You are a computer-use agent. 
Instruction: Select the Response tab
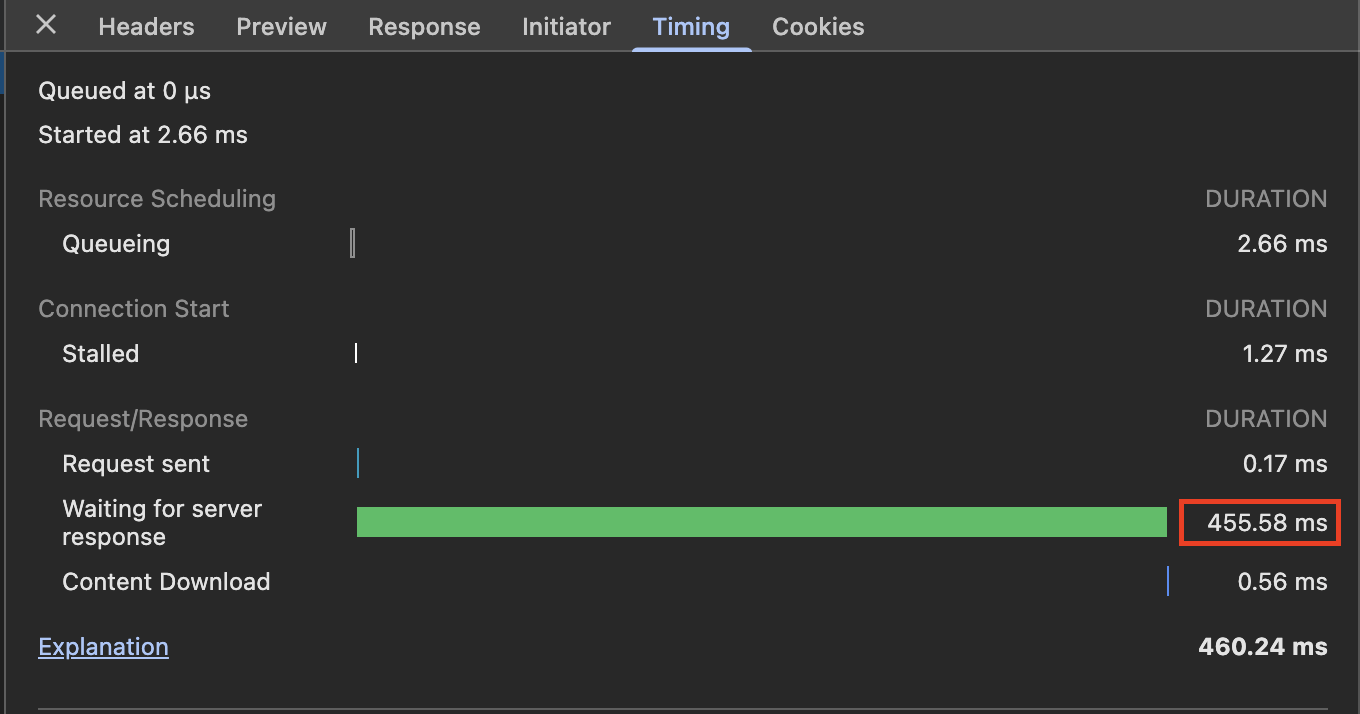point(424,27)
